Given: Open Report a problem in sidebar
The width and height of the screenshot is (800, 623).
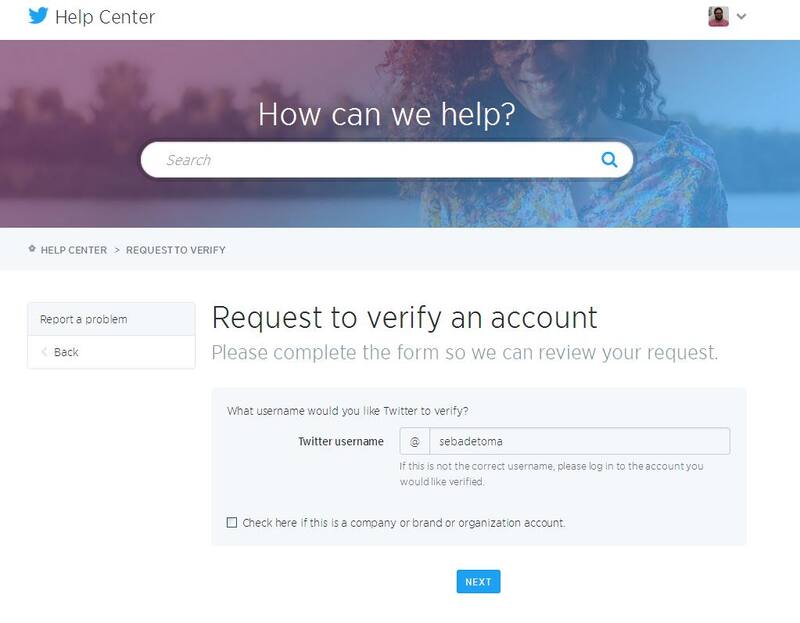Looking at the screenshot, I should click(84, 319).
